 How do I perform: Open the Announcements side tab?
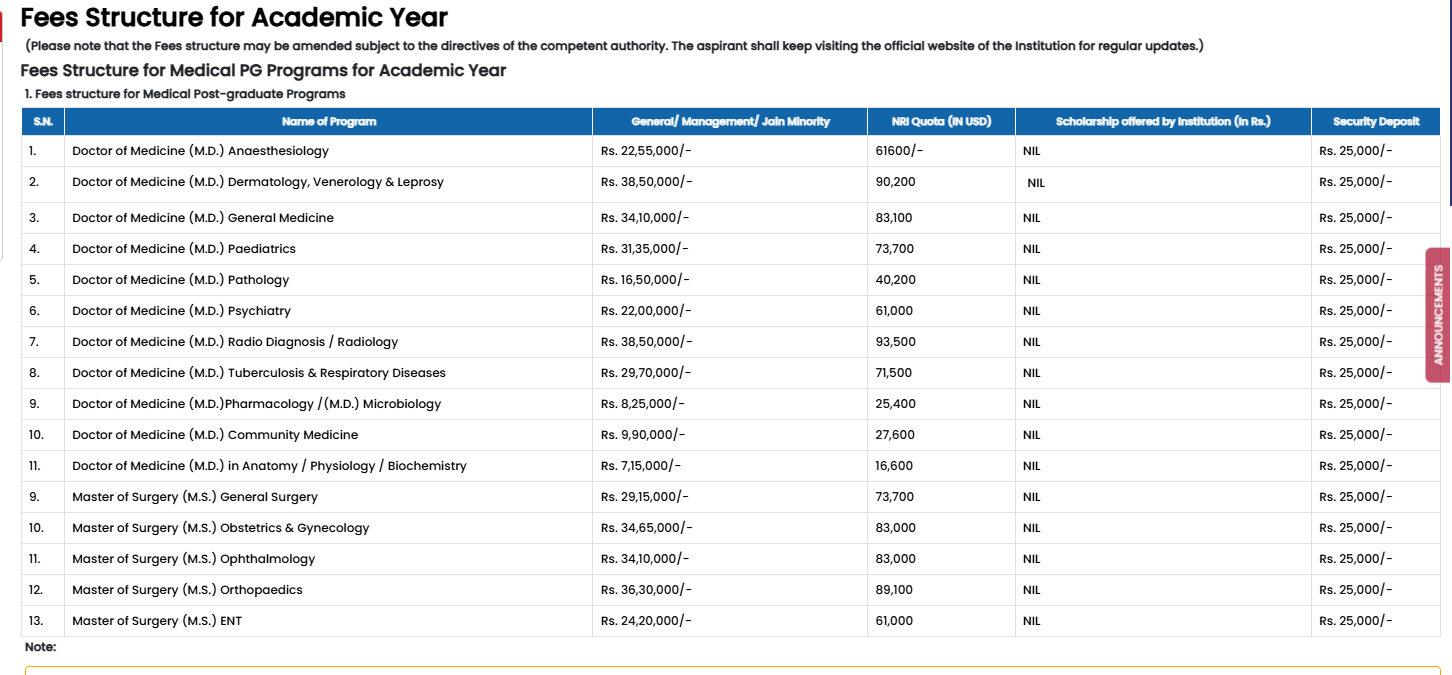(1438, 314)
